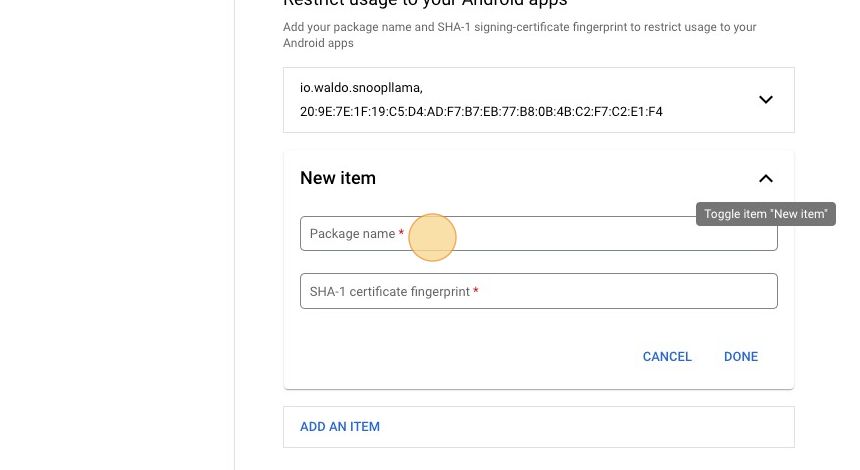Screen dimensions: 860x470
Task: Click the SHA-1 certificate fingerprint placeholder label
Action: 389,291
